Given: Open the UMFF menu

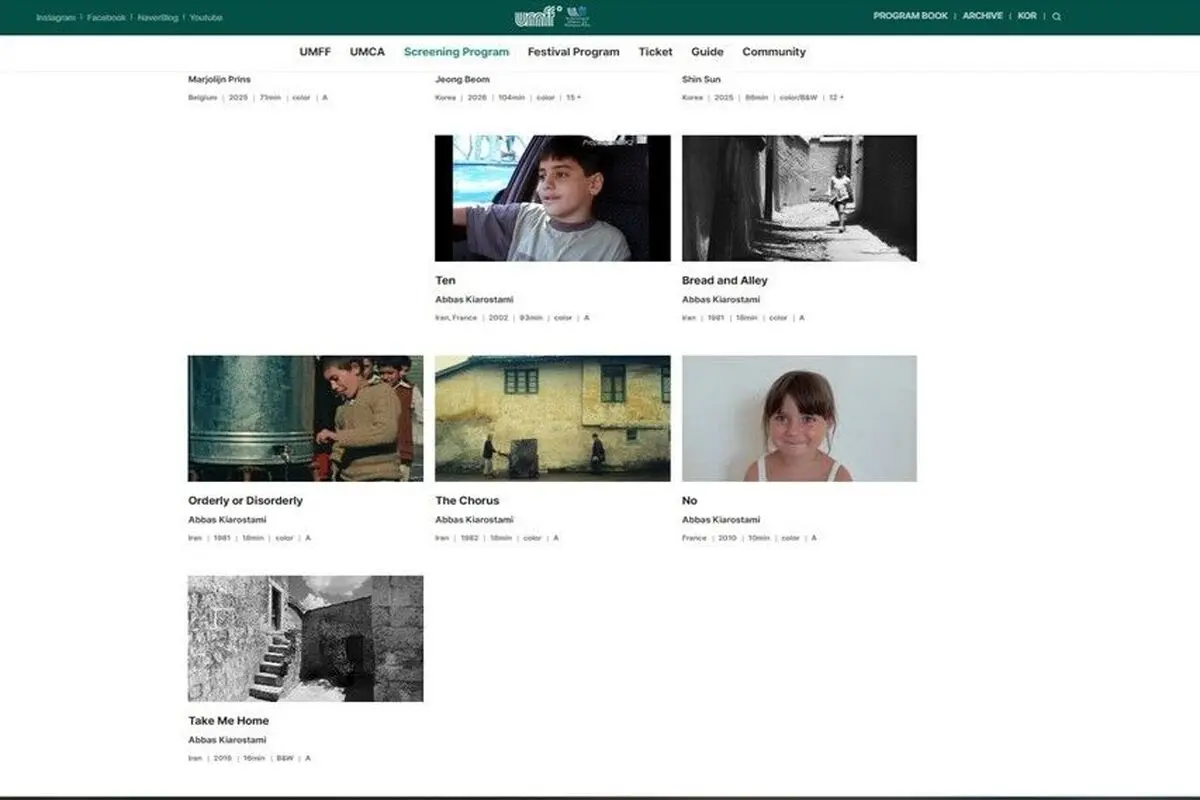Looking at the screenshot, I should tap(315, 52).
